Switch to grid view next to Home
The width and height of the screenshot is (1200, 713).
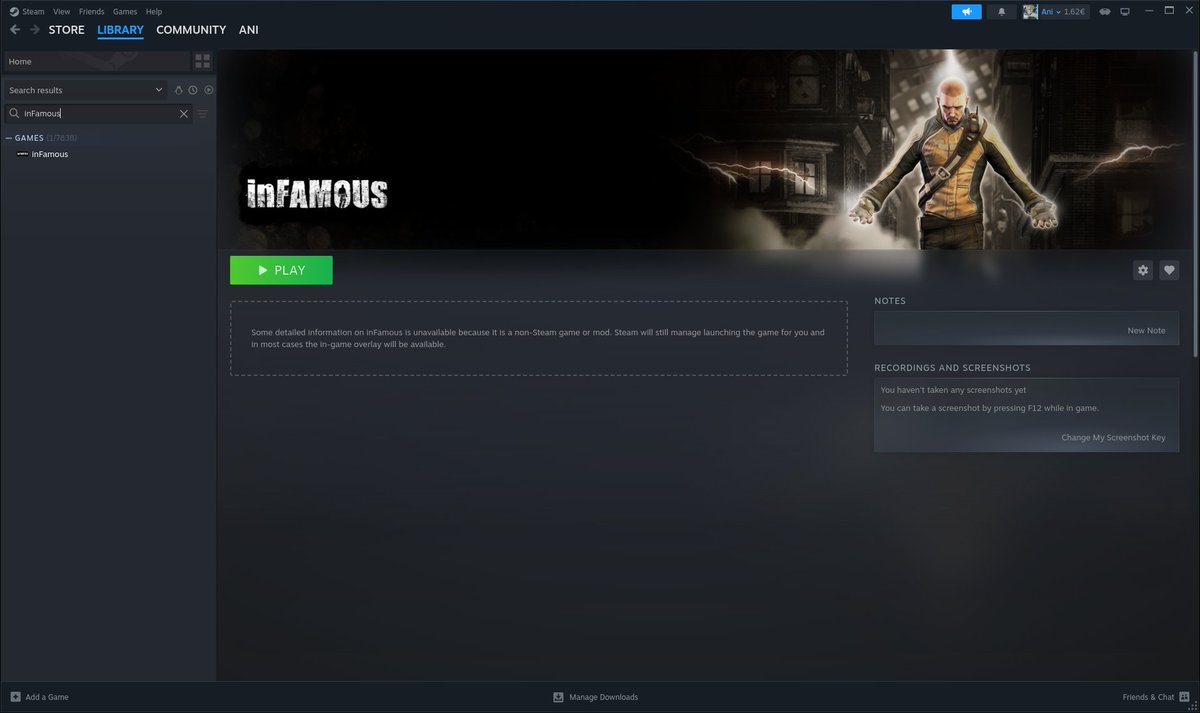pos(202,60)
